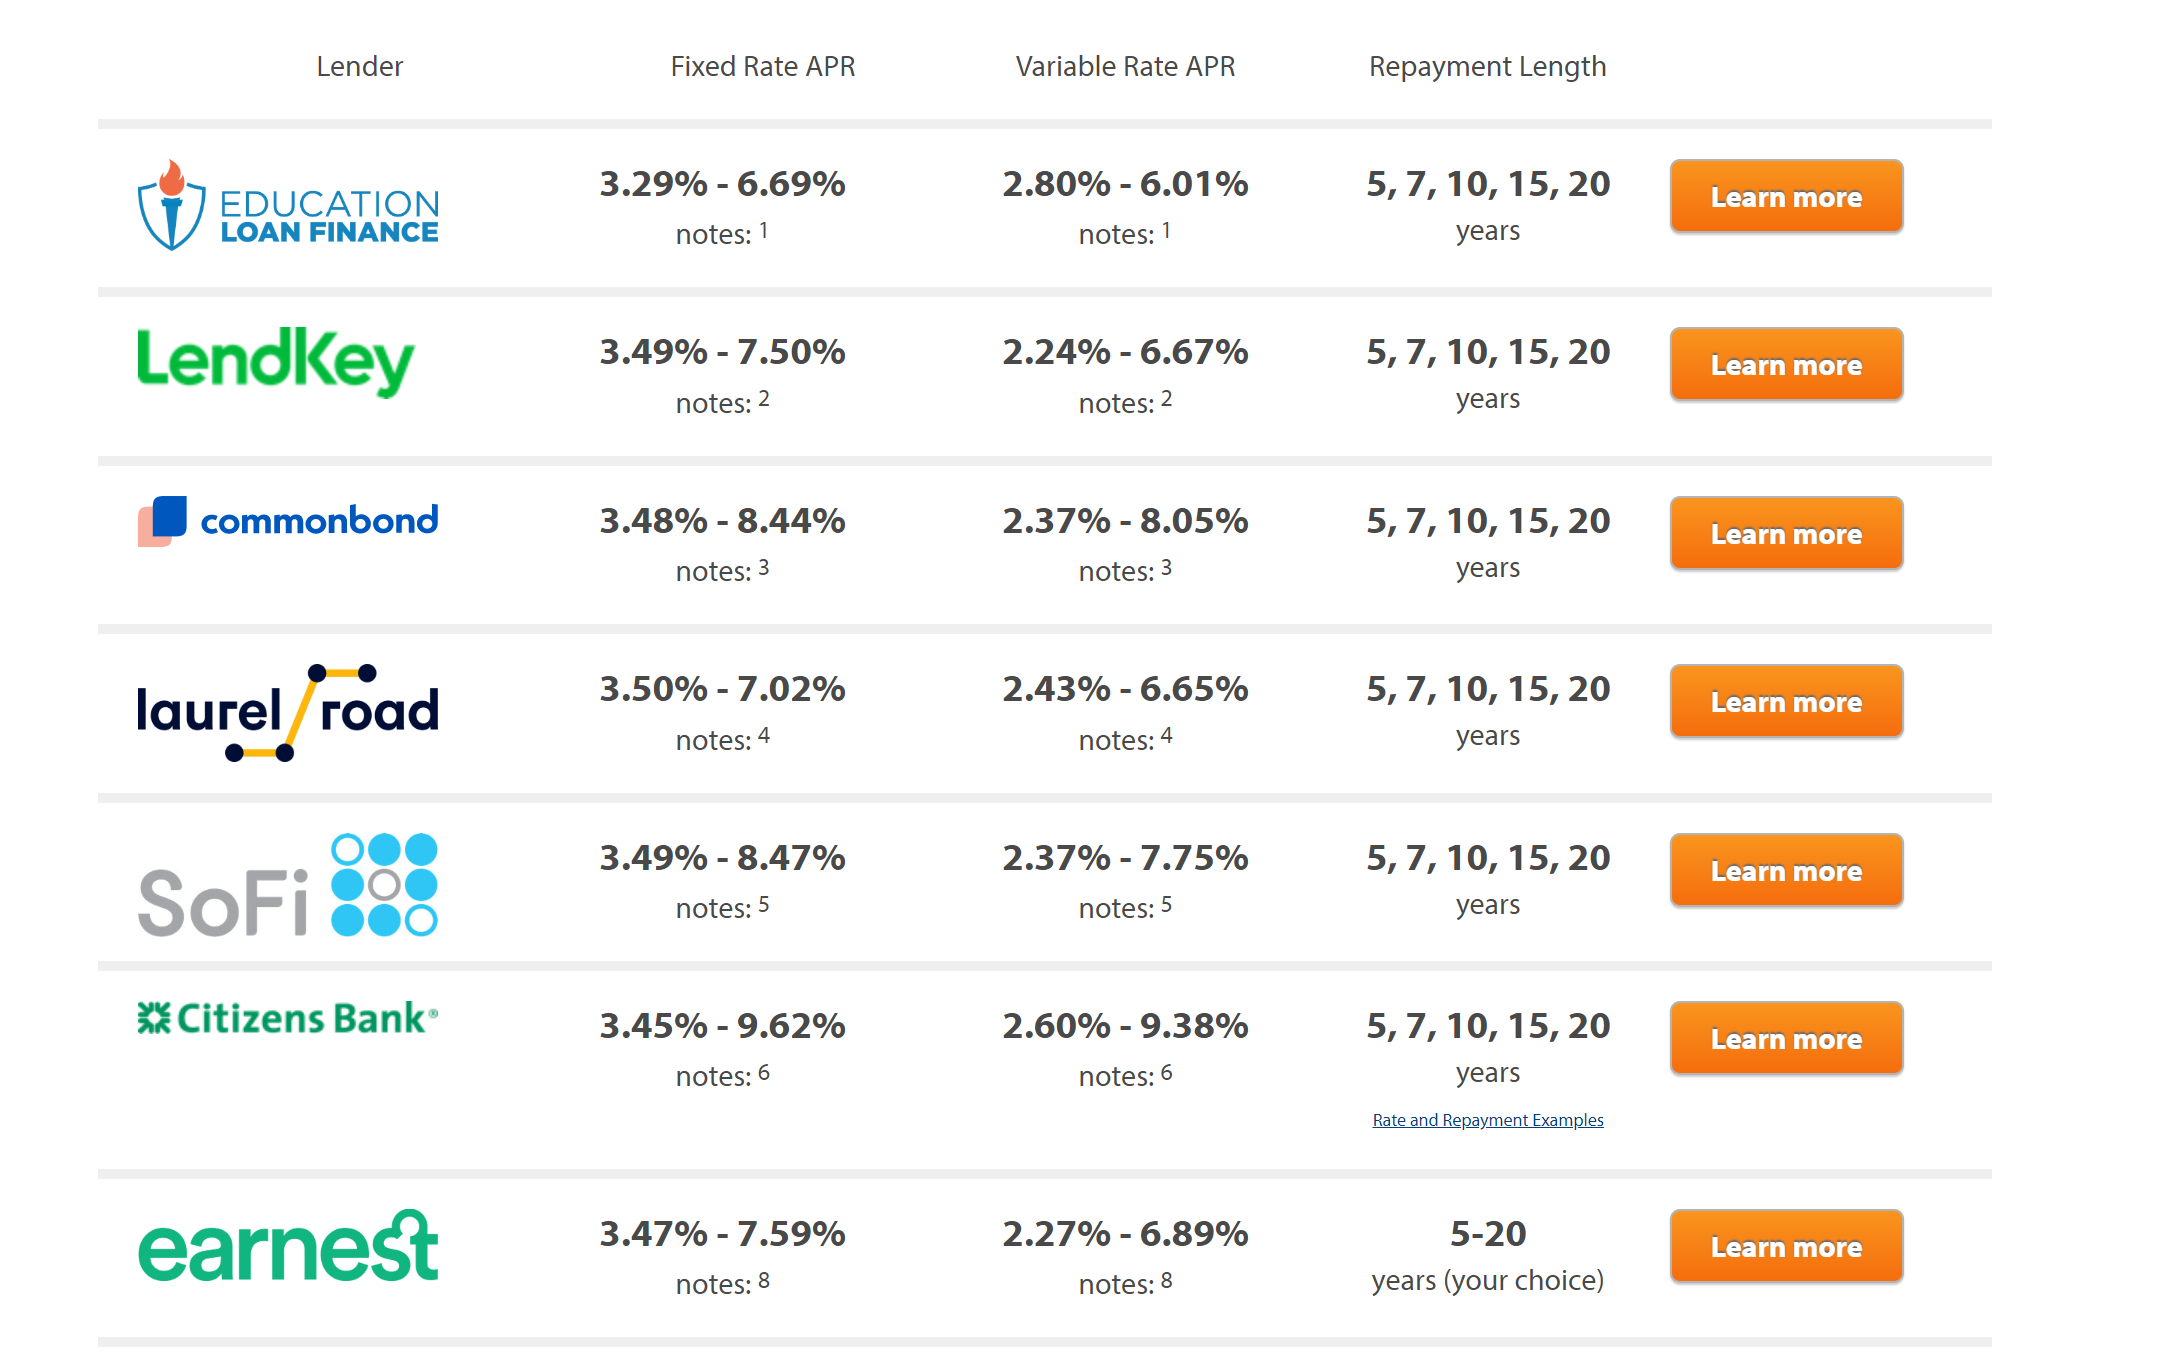
Task: Select the Earnest logo
Action: pos(288,1246)
